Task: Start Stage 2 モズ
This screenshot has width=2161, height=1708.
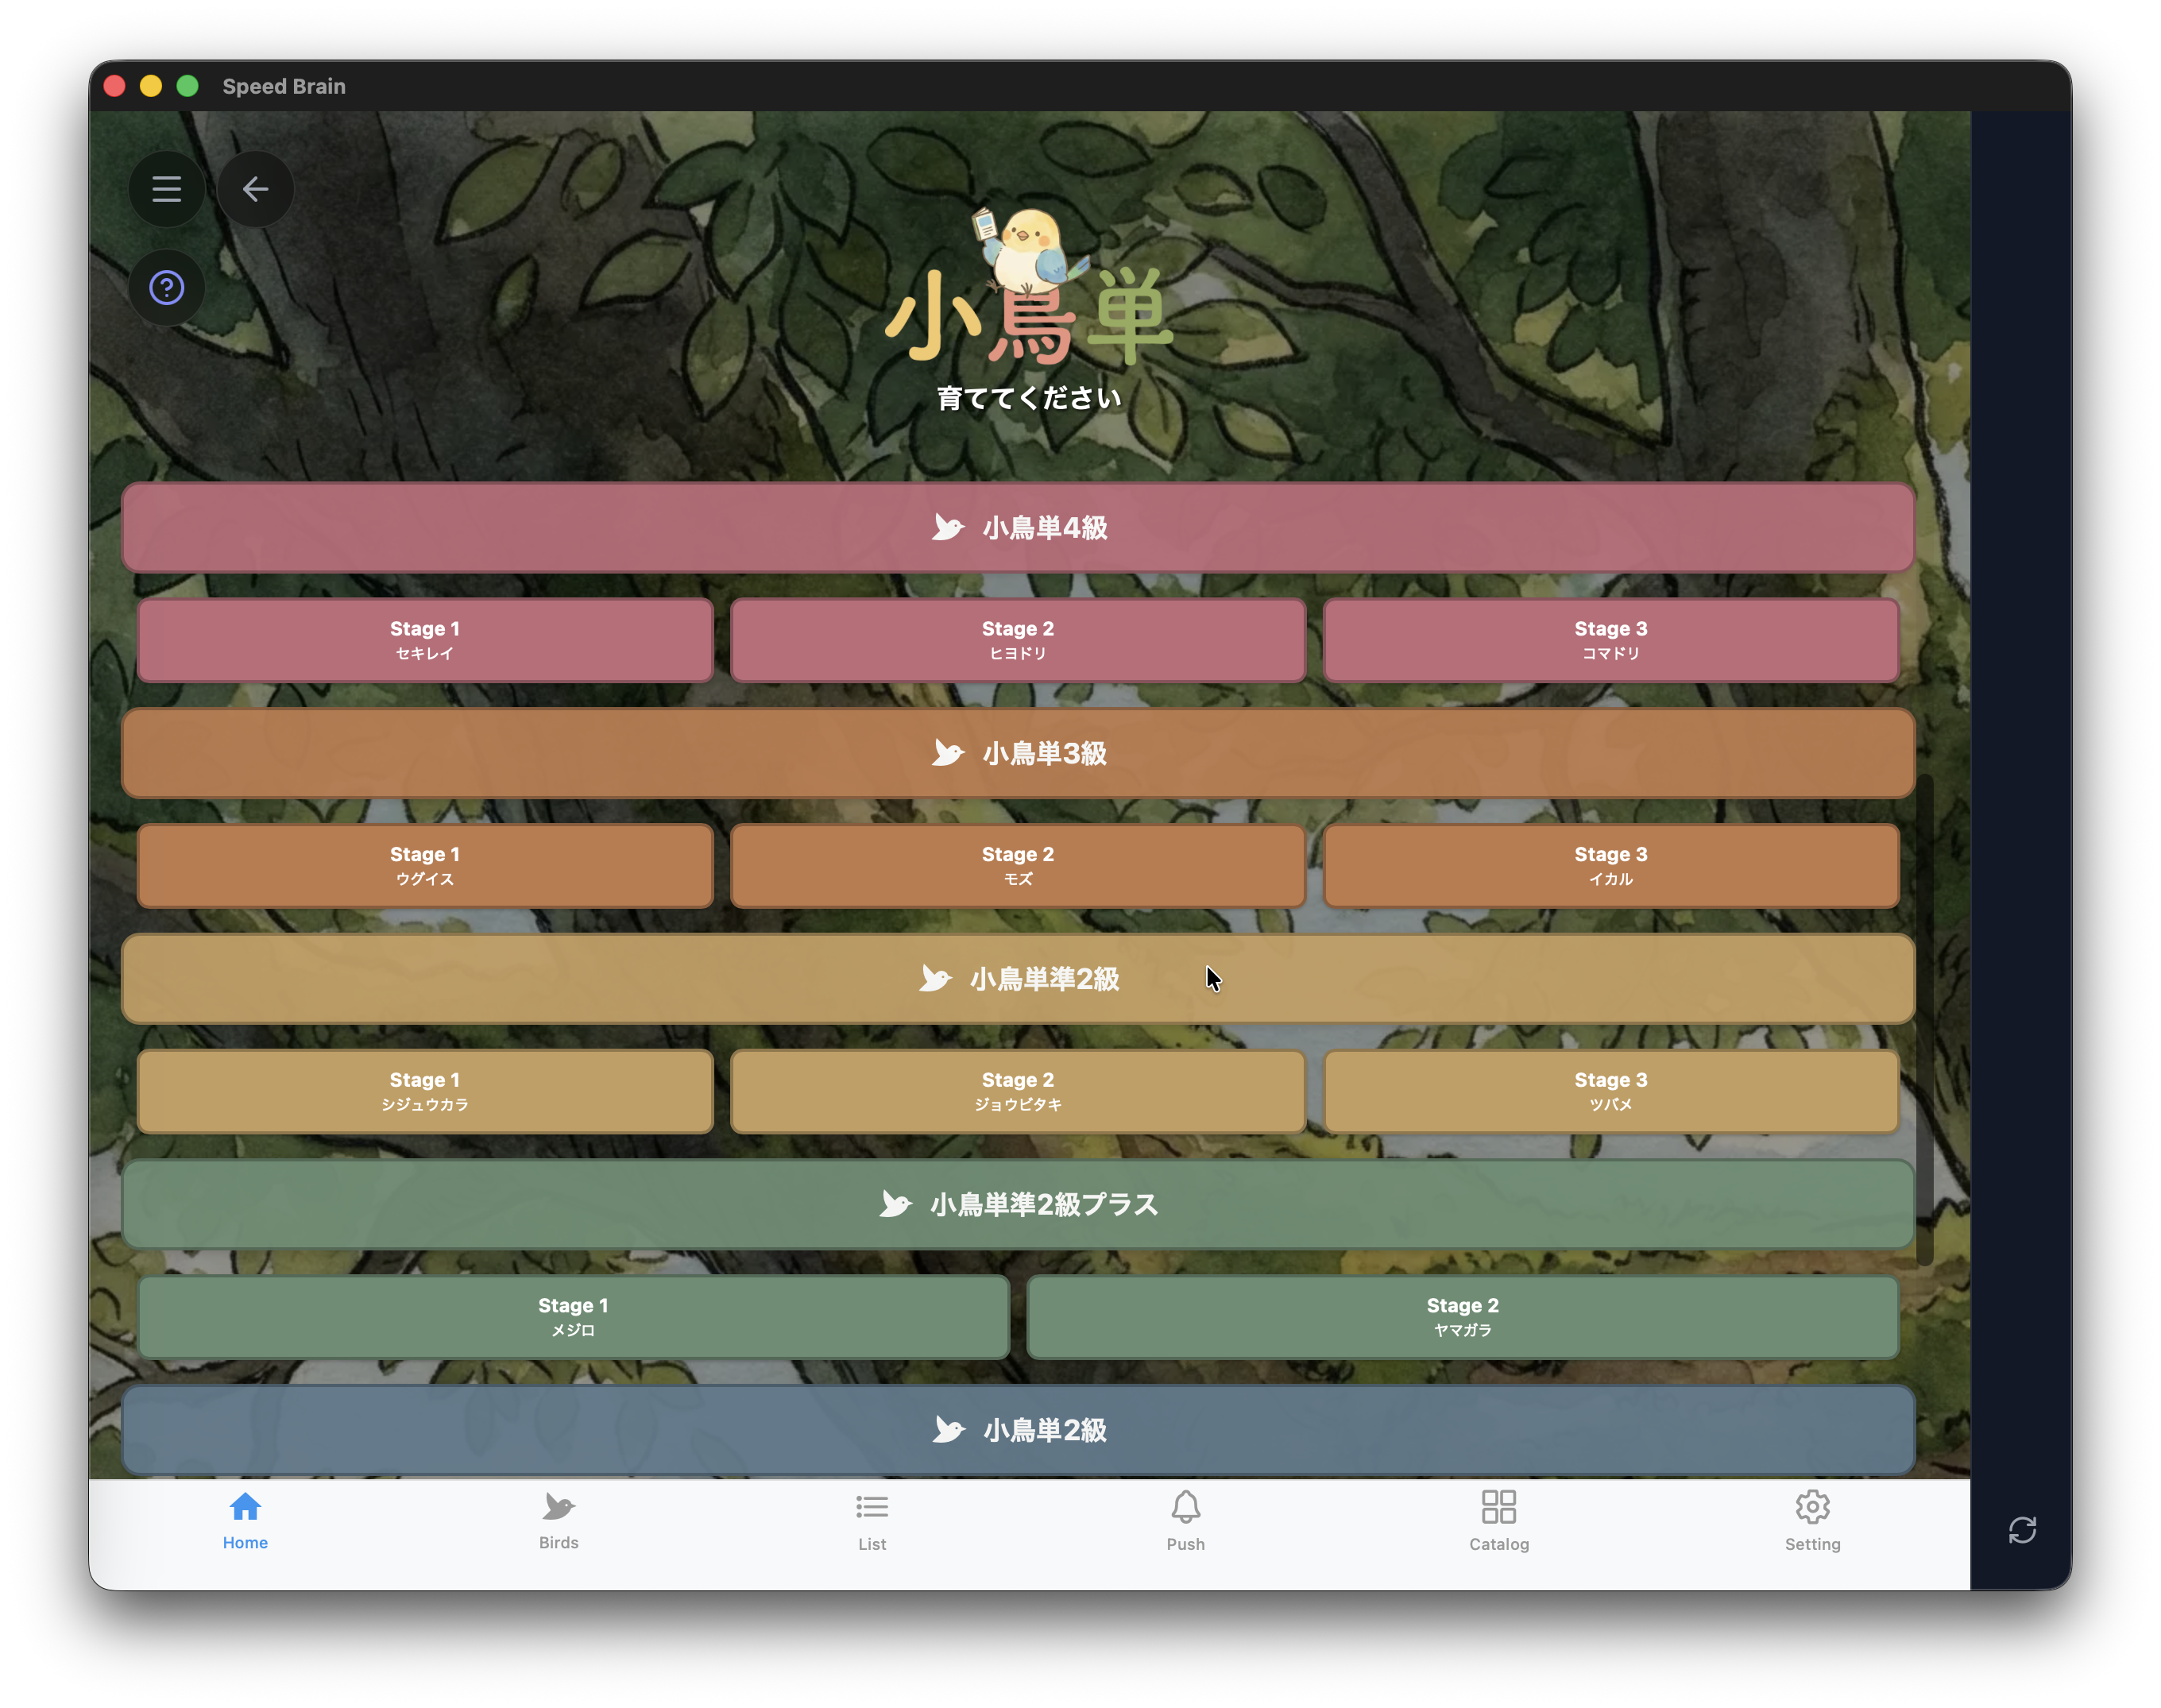Action: (x=1017, y=865)
